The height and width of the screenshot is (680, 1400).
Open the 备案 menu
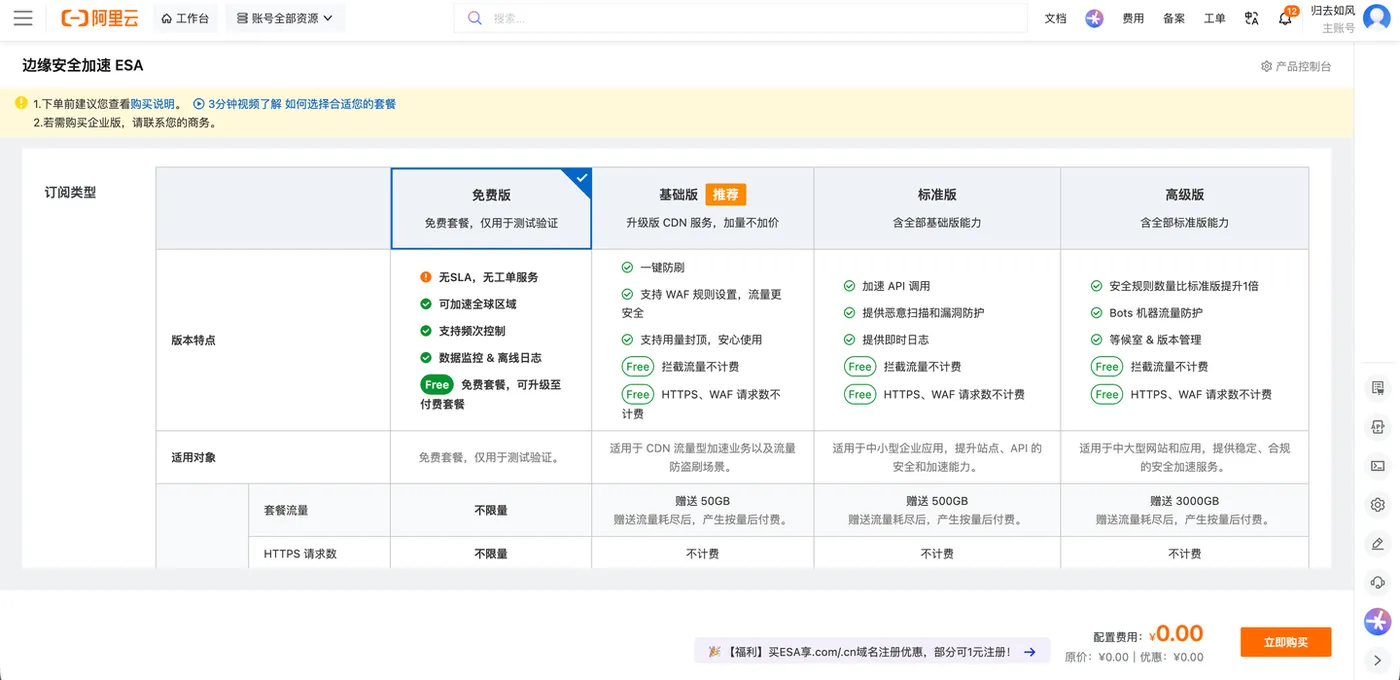coord(1174,18)
